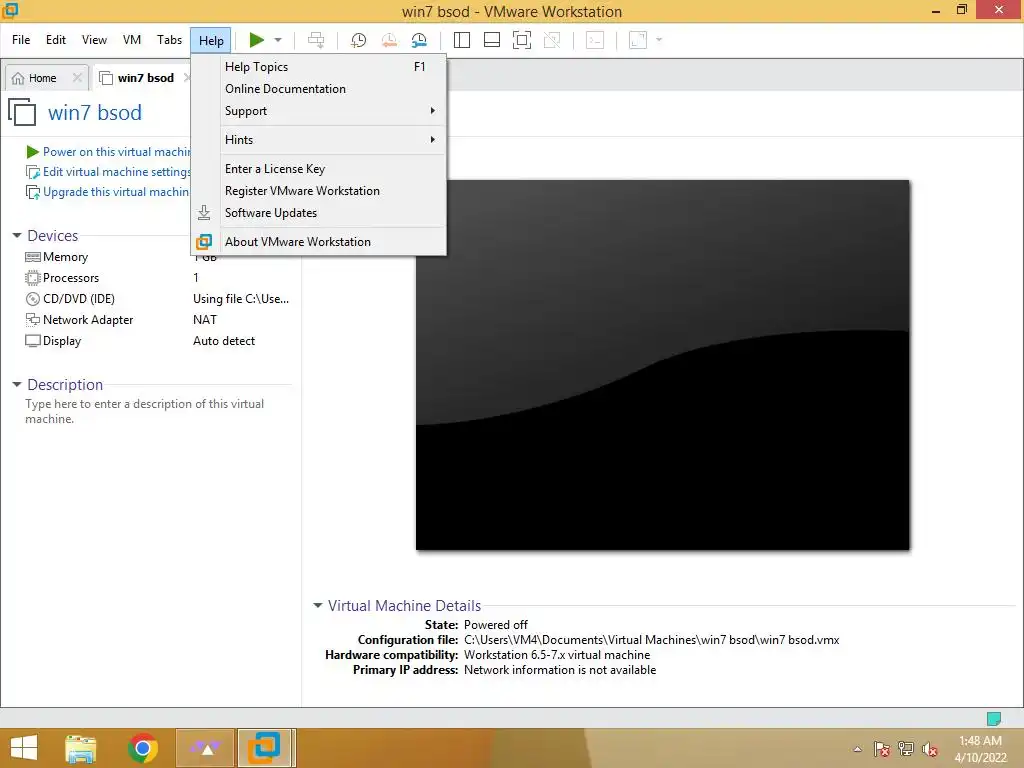Viewport: 1024px width, 768px height.
Task: Click the network tray icon
Action: [906, 749]
